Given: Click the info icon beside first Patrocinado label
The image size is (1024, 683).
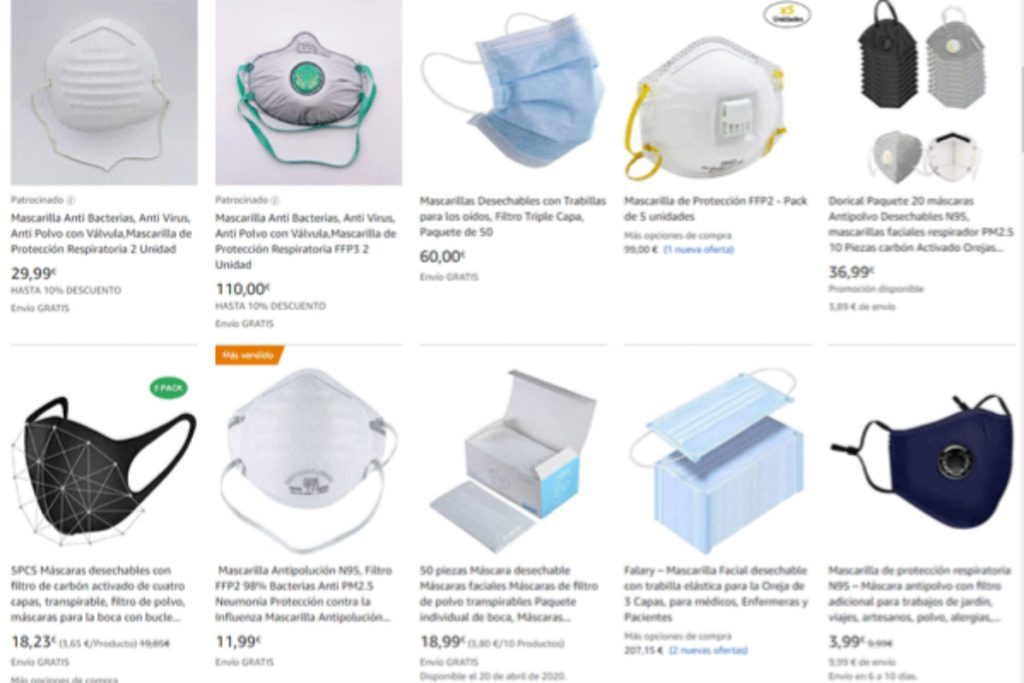Looking at the screenshot, I should coord(71,200).
